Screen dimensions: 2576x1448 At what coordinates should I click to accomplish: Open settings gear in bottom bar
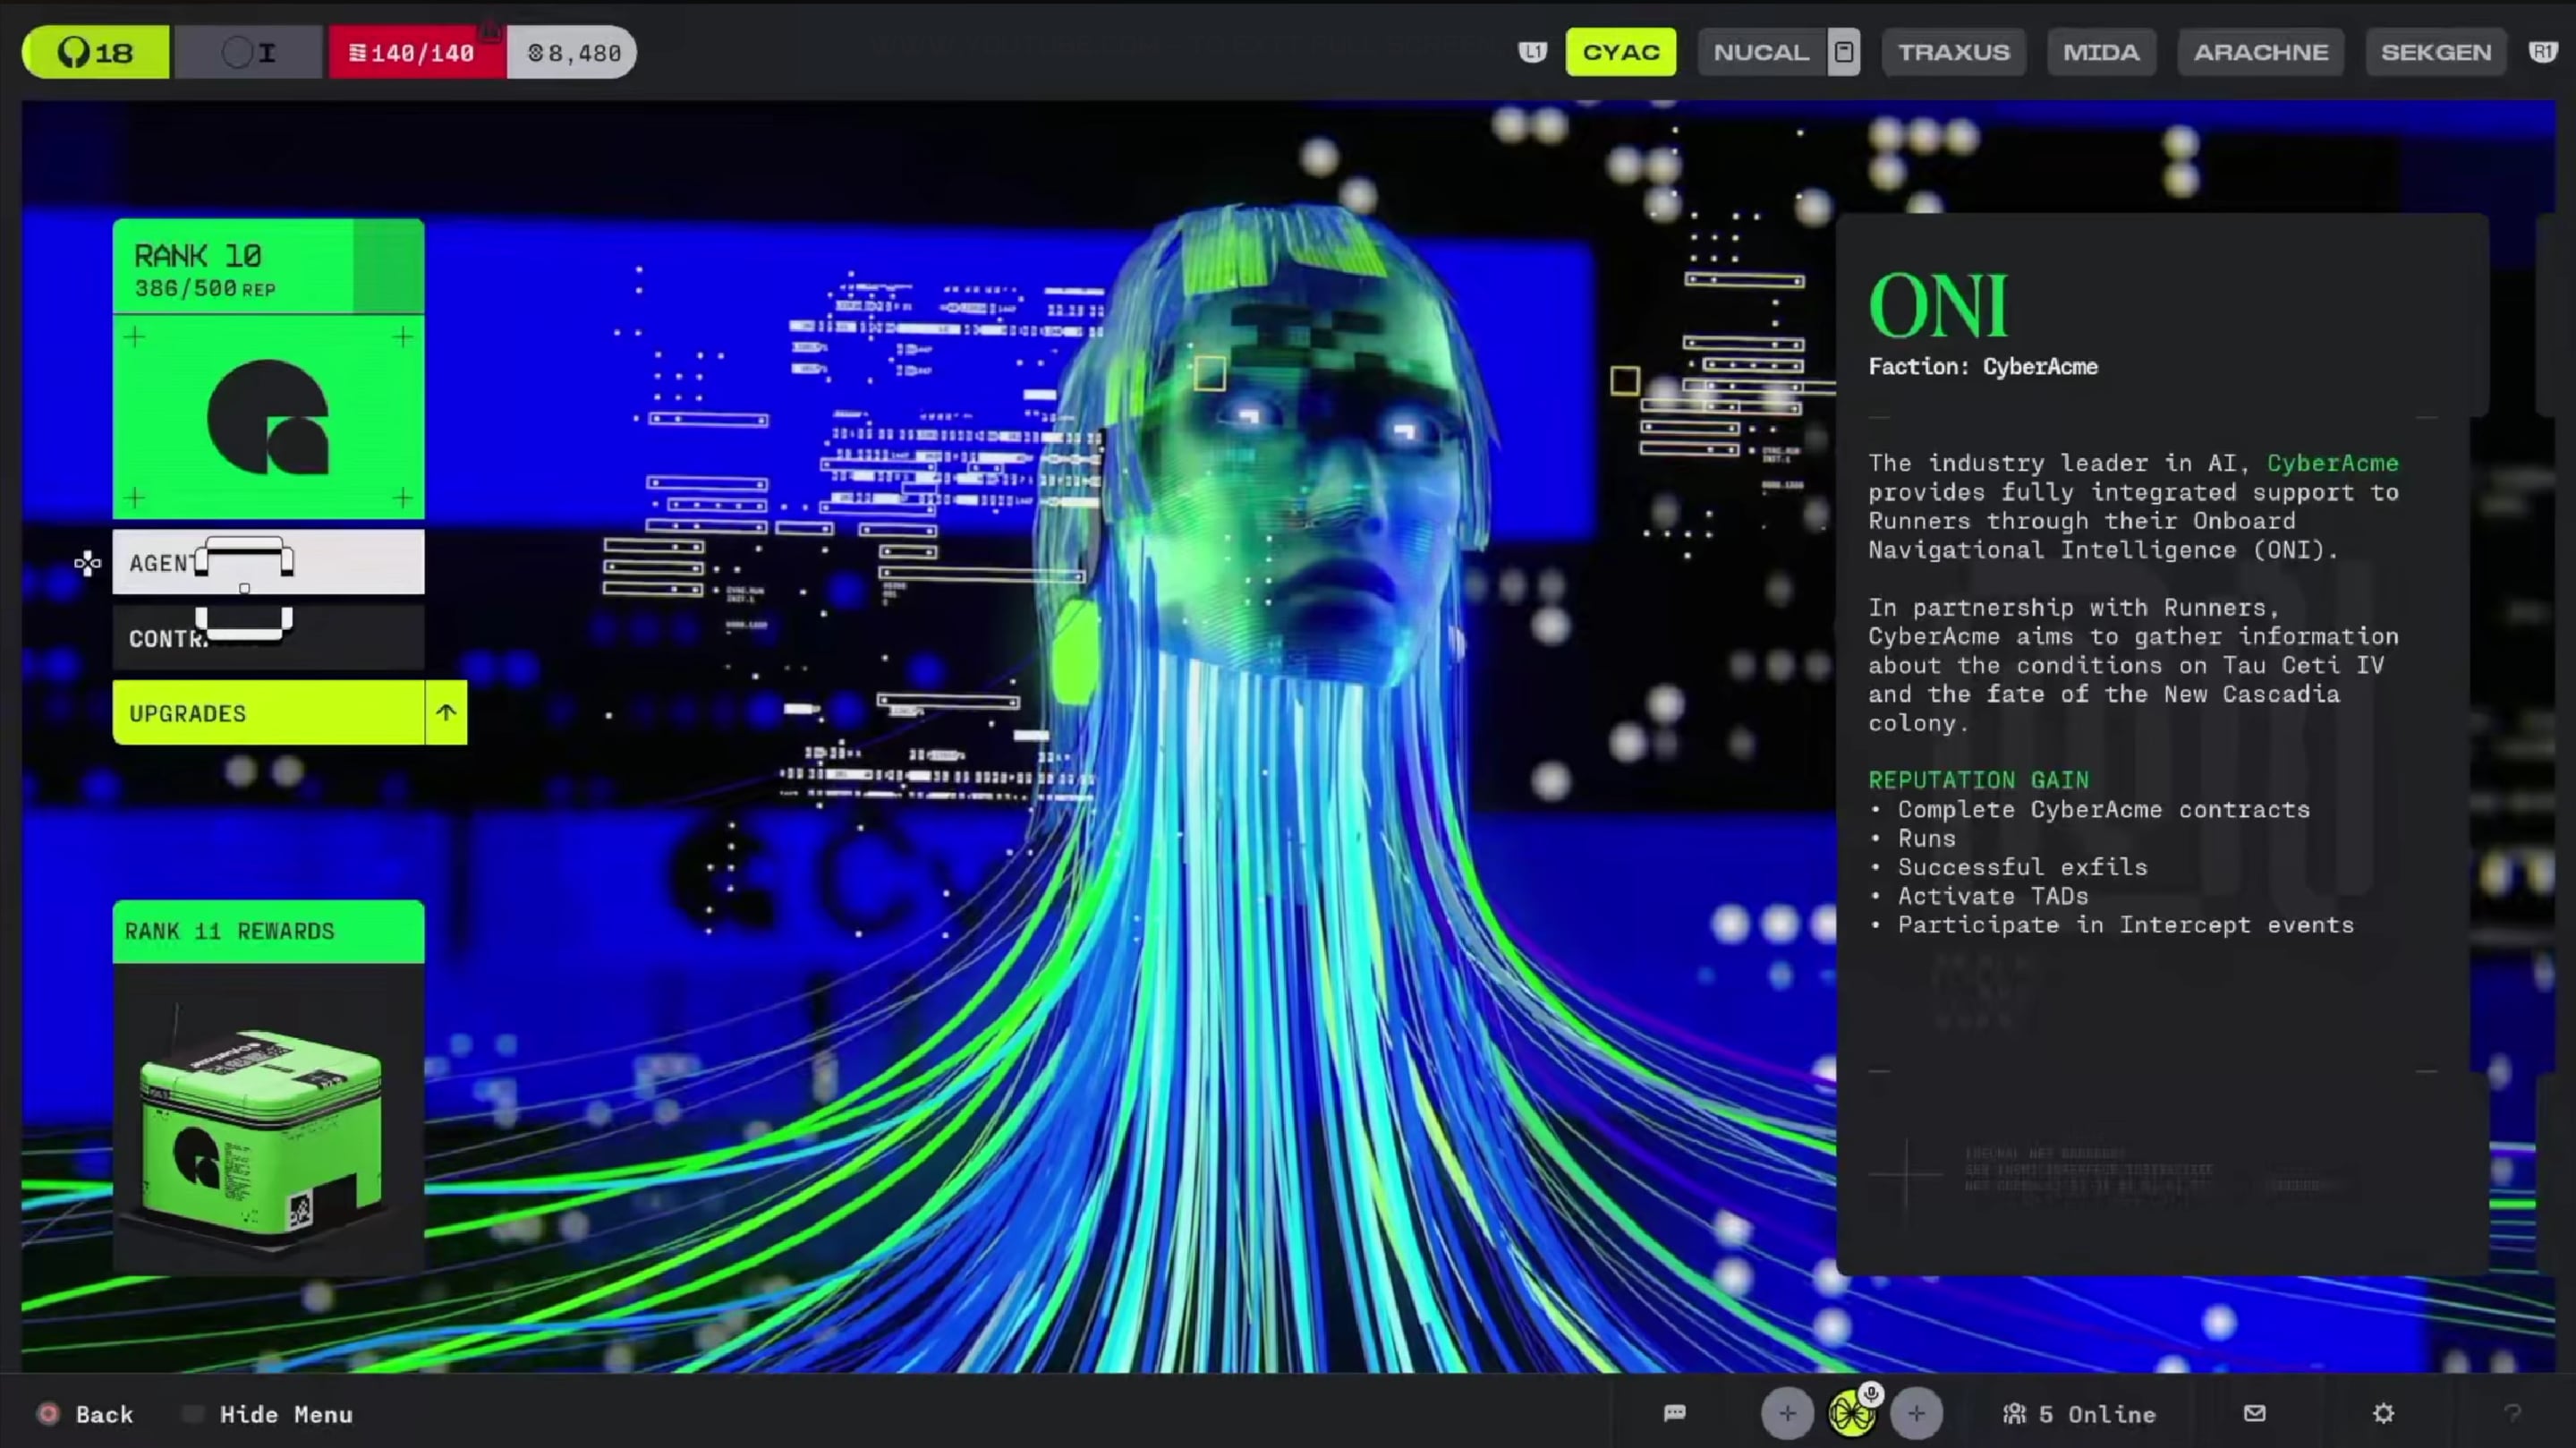[x=2383, y=1413]
